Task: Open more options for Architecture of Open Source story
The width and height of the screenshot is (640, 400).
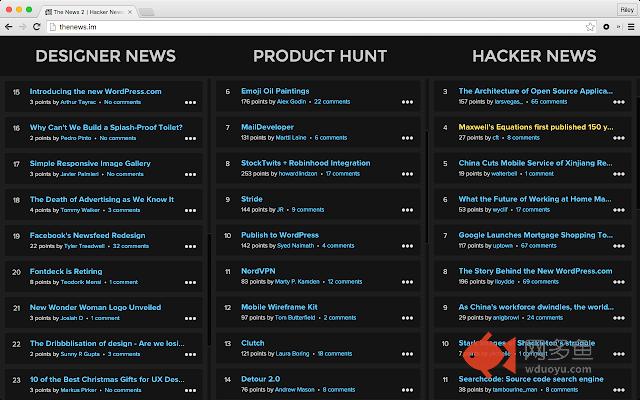Action: pyautogui.click(x=619, y=102)
